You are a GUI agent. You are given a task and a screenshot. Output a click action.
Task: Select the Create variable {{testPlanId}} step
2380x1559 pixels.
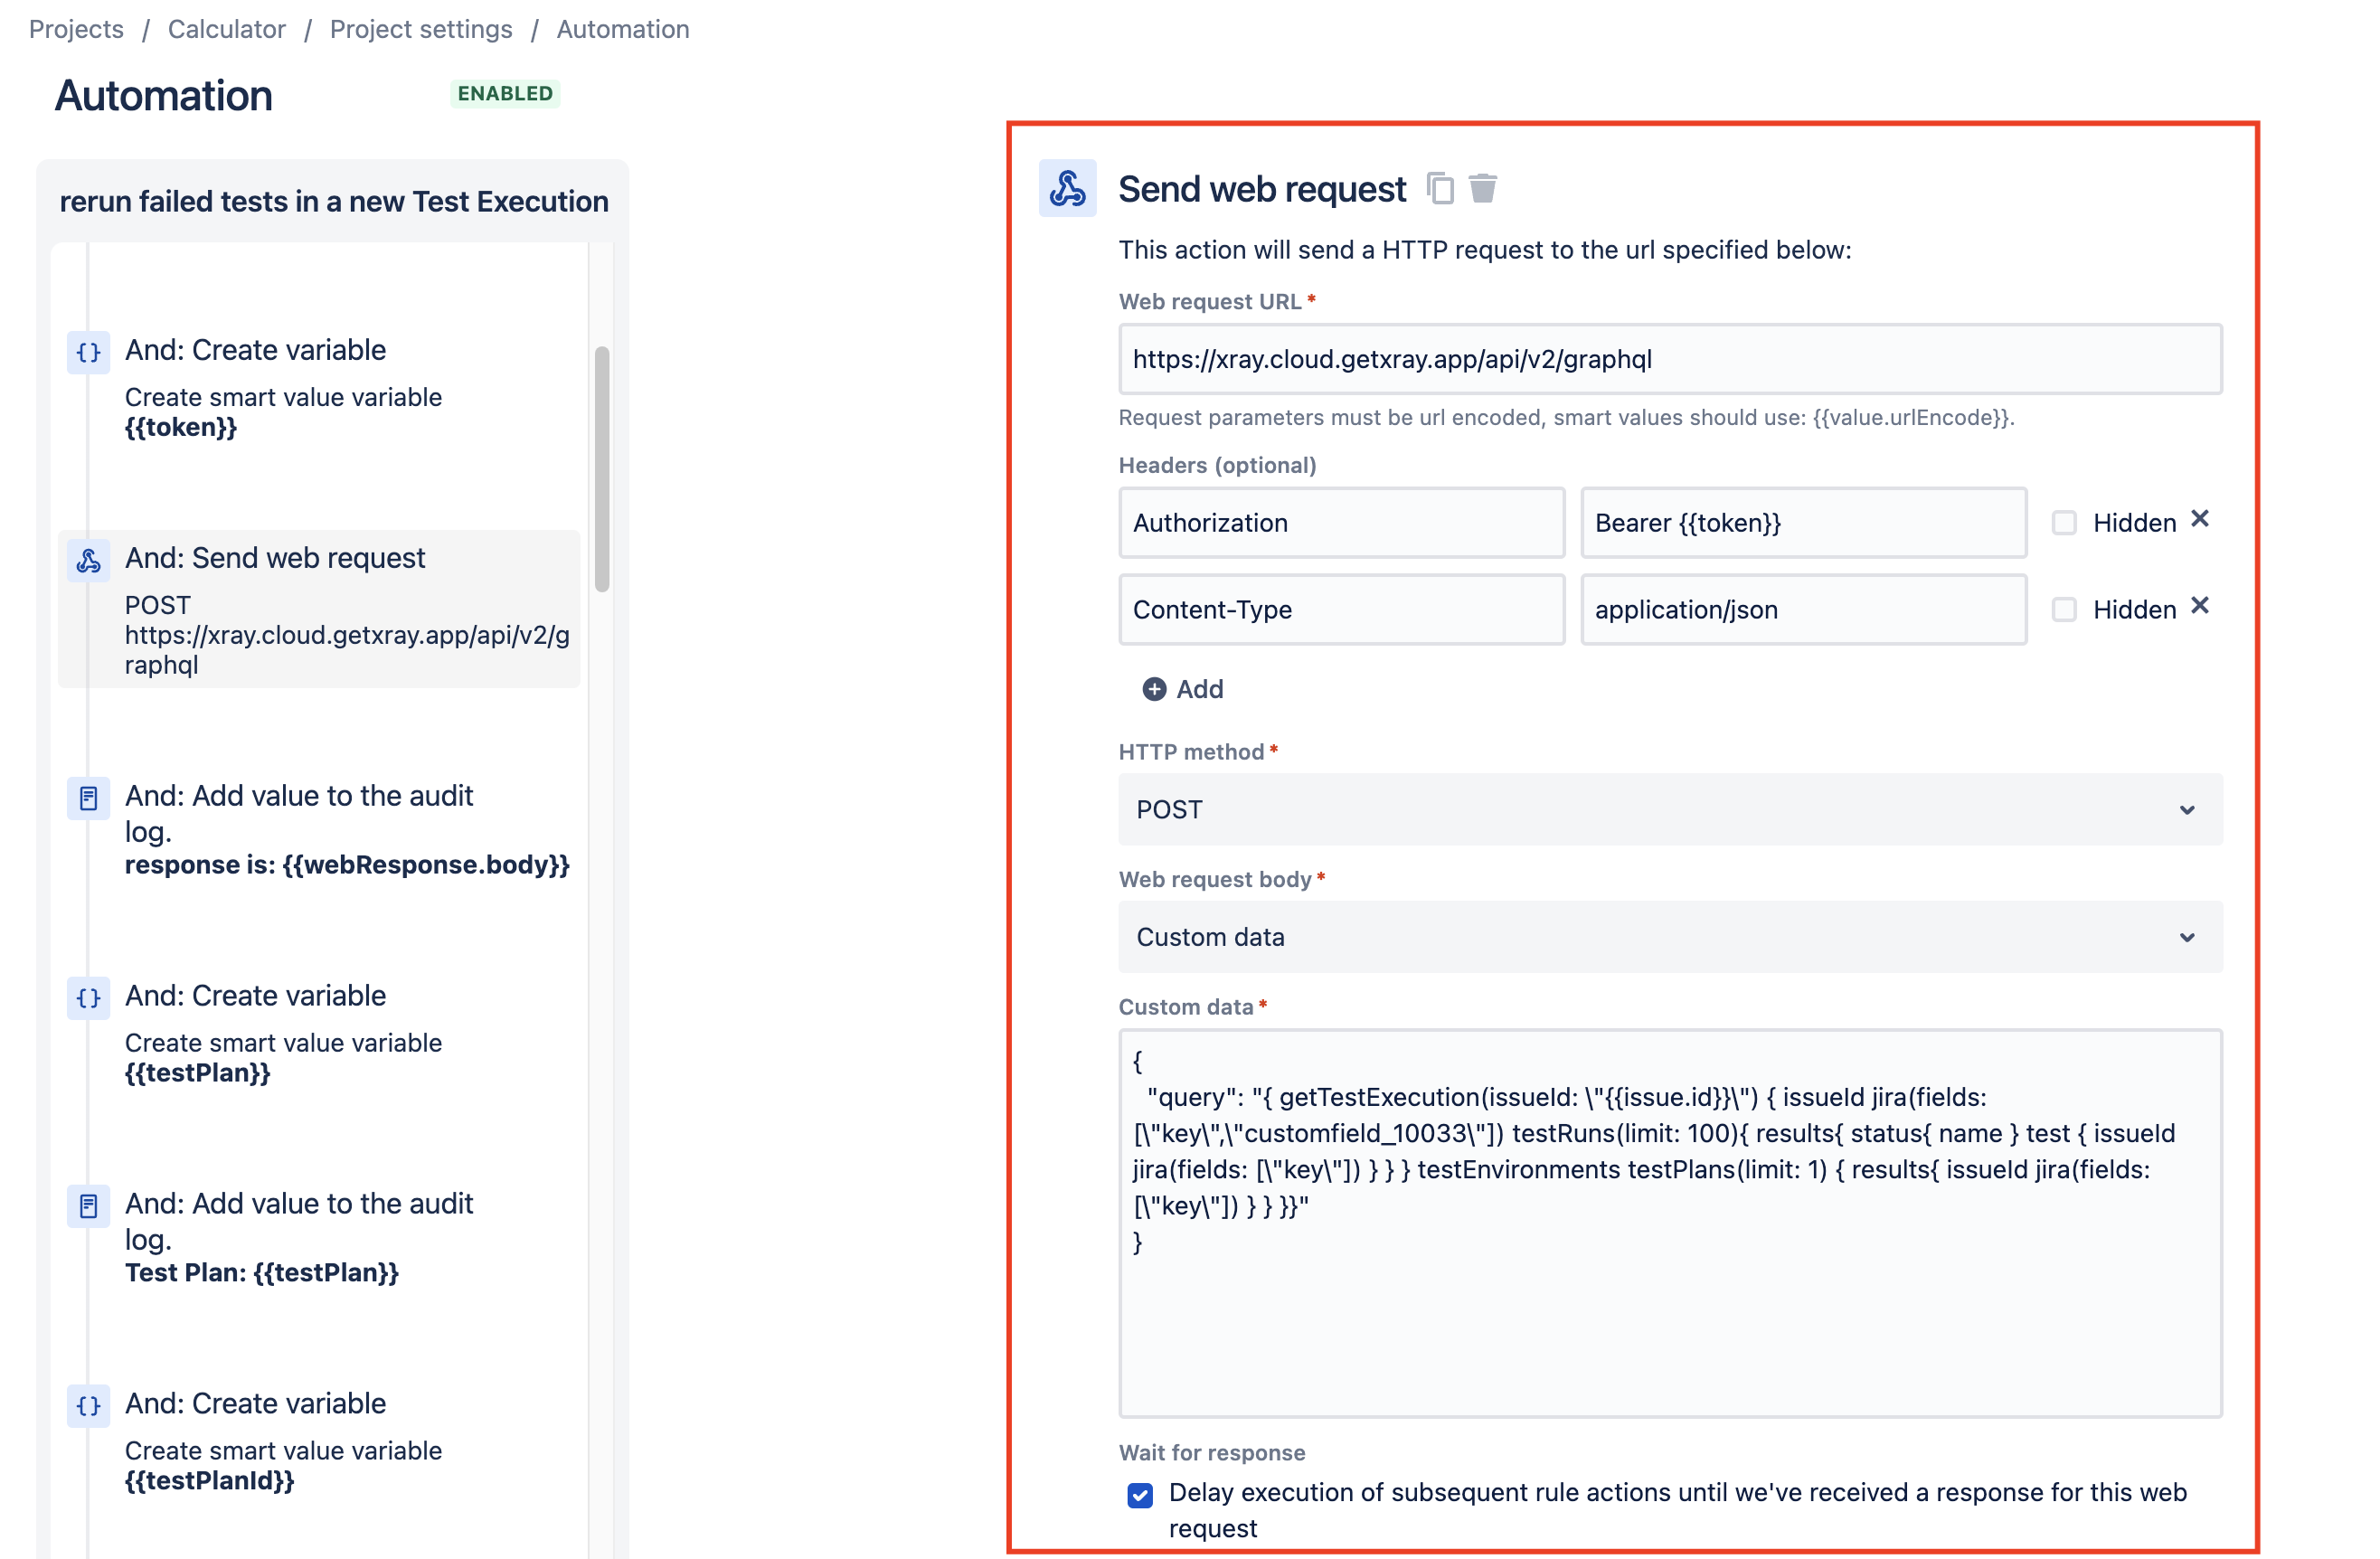pyautogui.click(x=319, y=1440)
